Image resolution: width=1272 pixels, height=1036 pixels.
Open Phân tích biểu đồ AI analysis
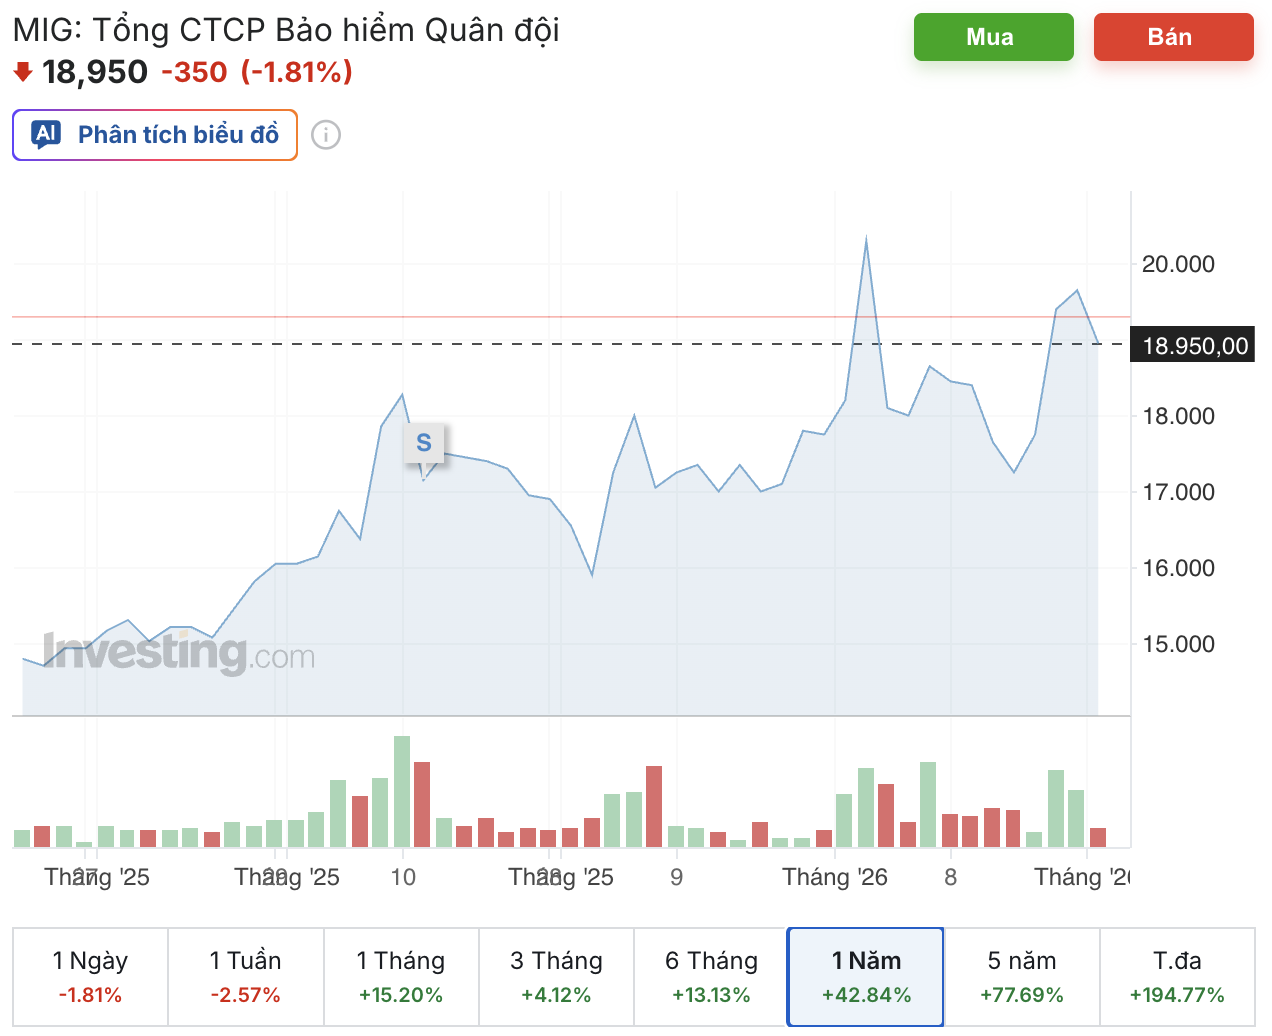tap(155, 135)
